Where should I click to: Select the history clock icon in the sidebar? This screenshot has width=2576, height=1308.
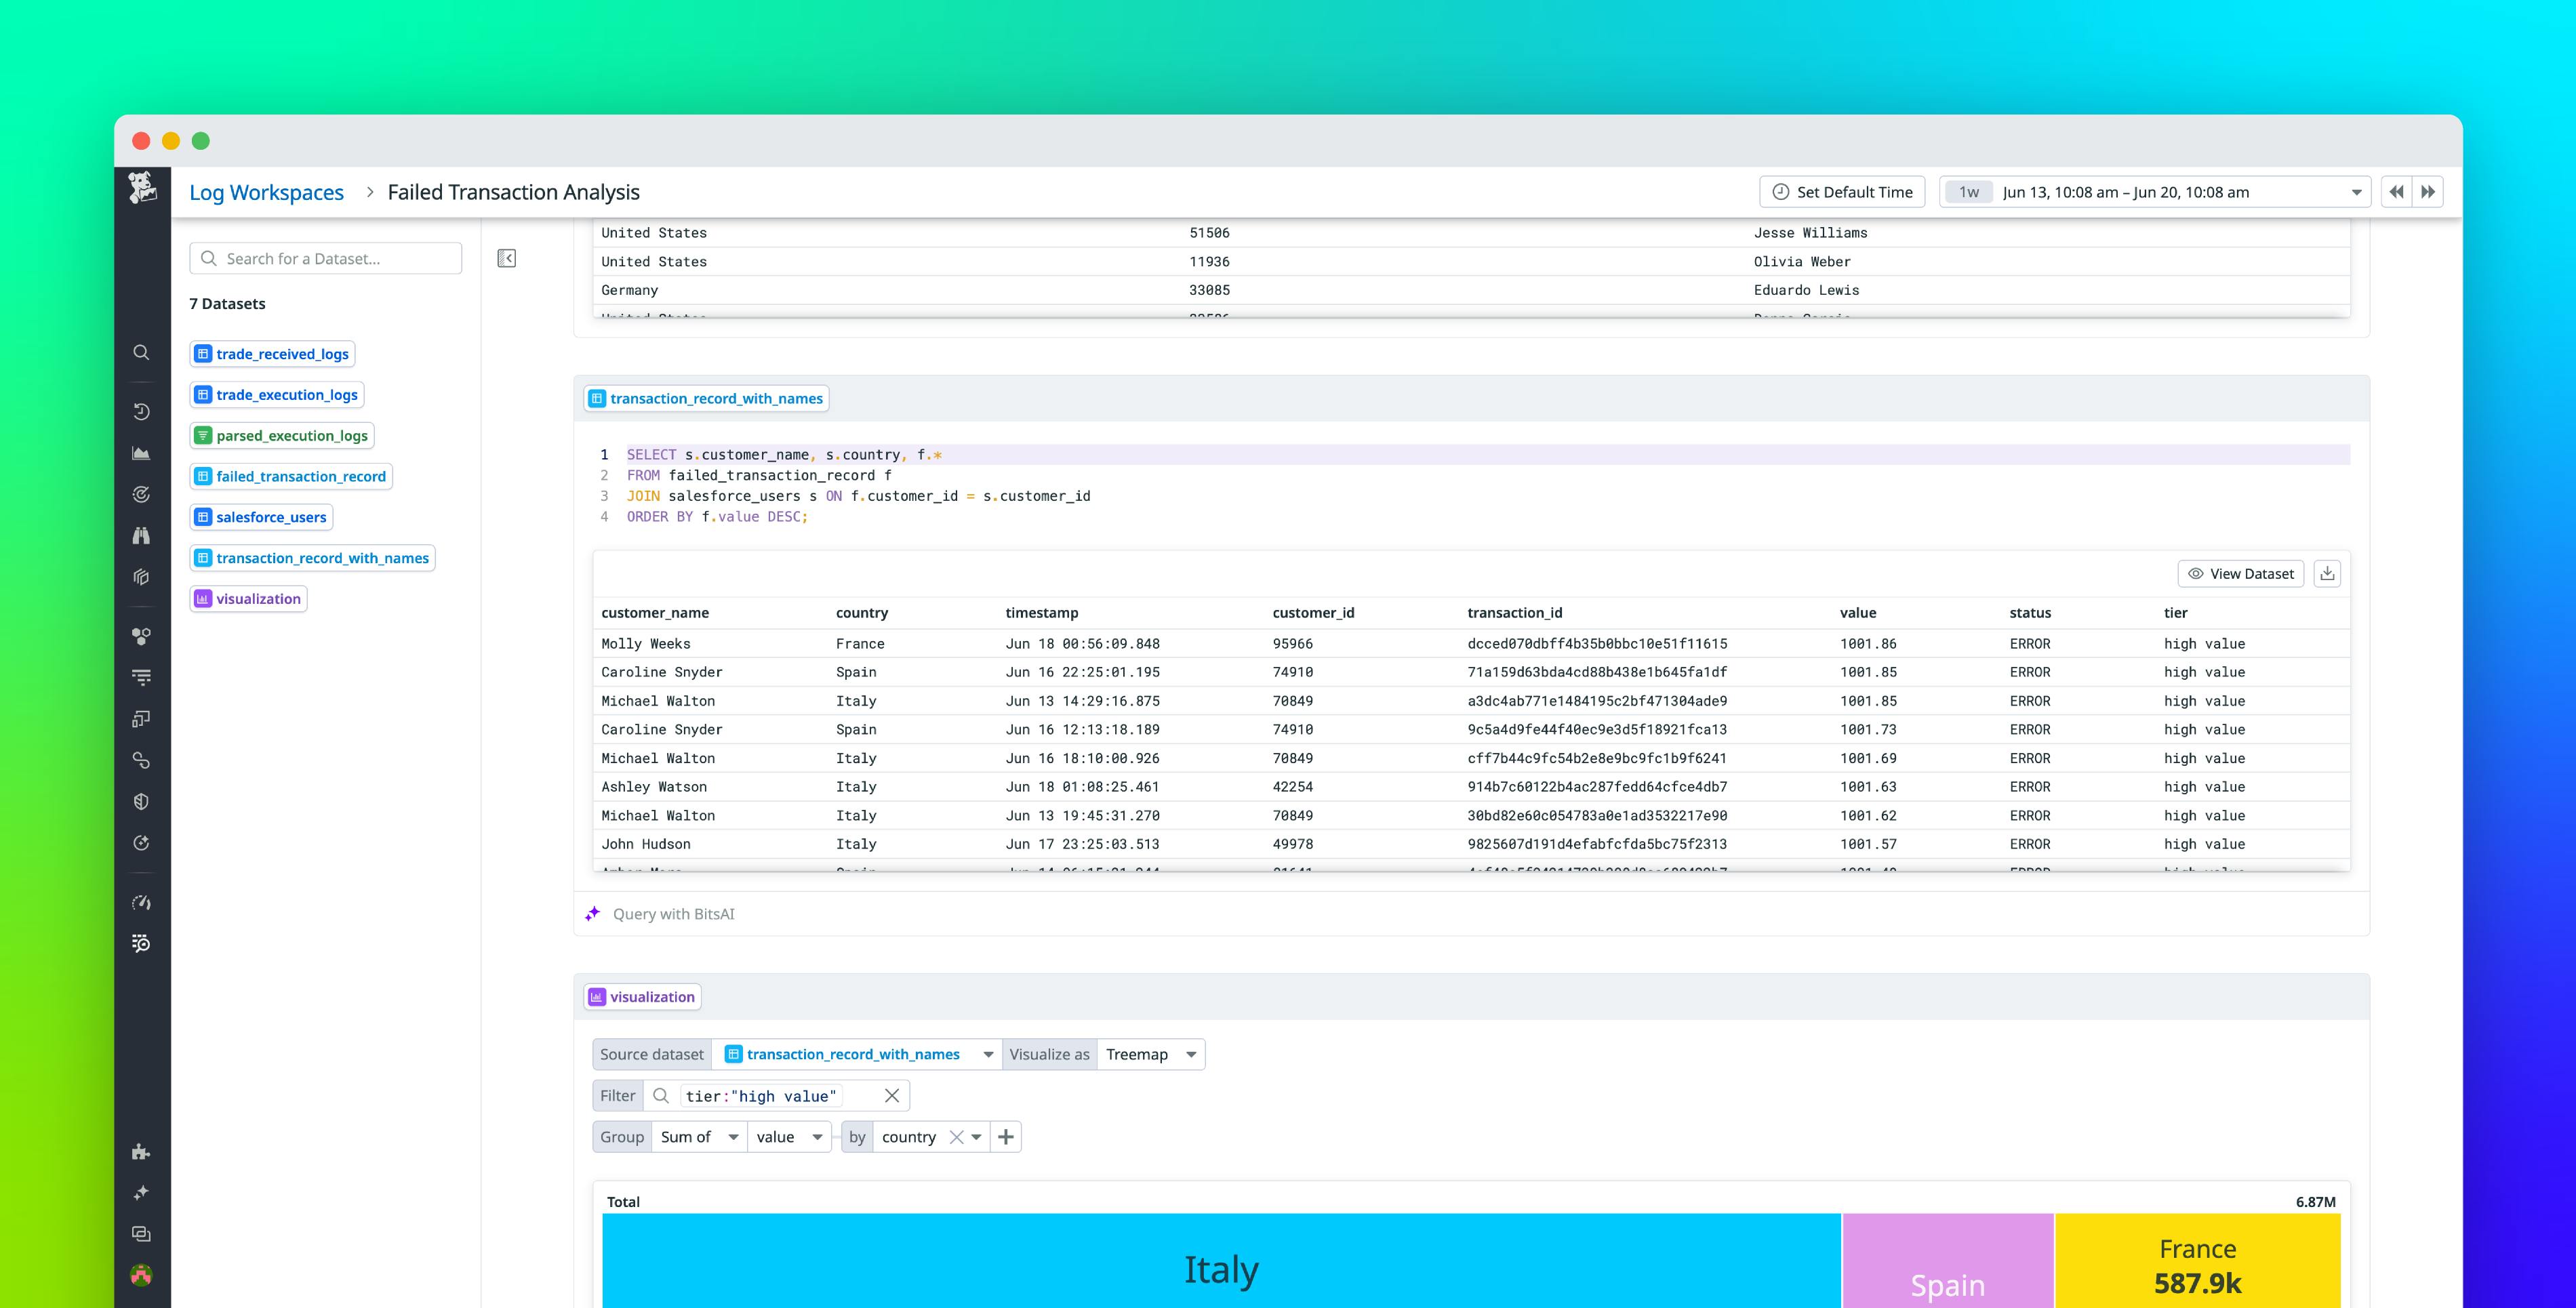(x=141, y=411)
